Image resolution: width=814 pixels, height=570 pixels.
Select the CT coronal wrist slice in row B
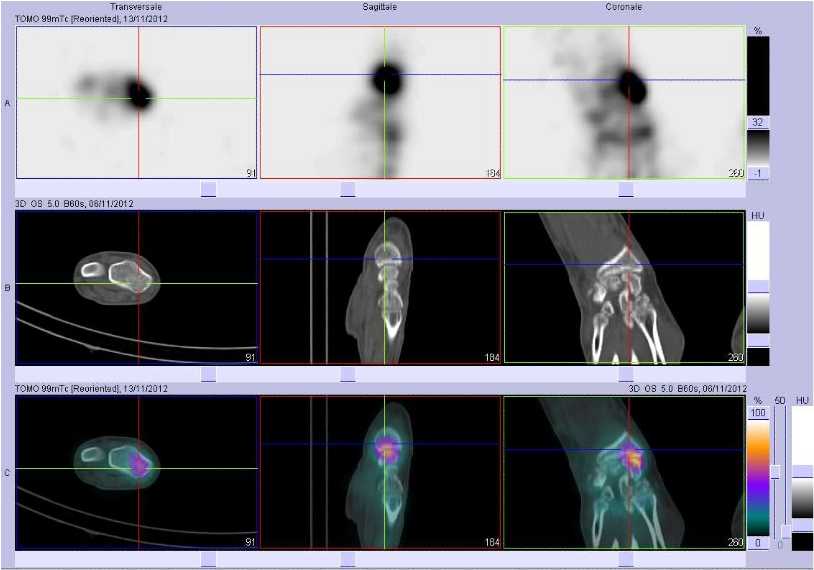coord(625,288)
